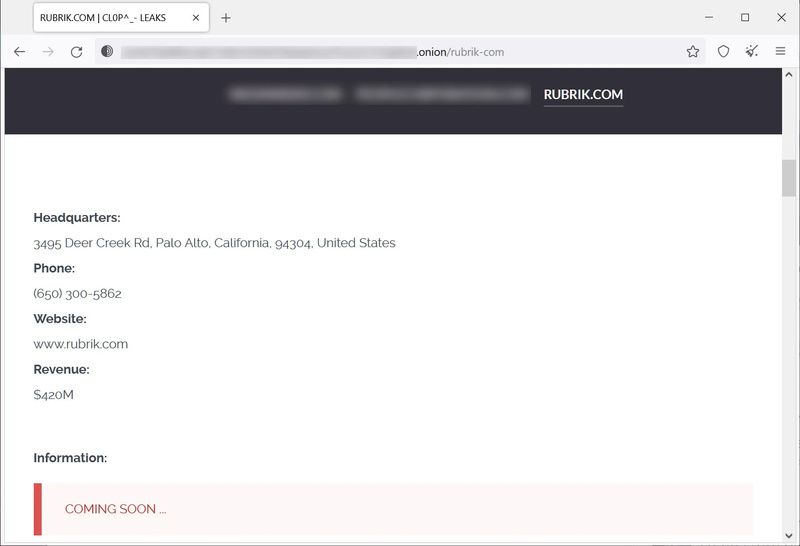Open the RUBRIK.COM navigation link
The image size is (800, 546).
583,94
